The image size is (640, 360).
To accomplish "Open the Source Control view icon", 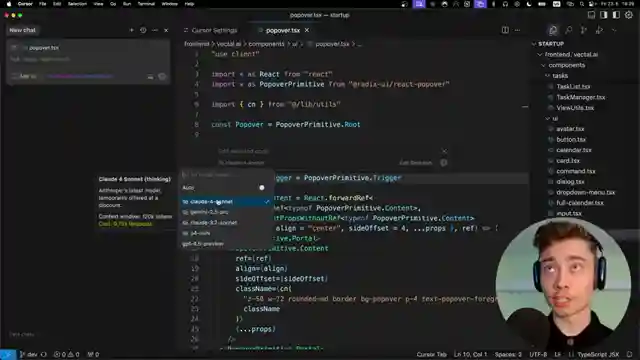I will [x=584, y=30].
